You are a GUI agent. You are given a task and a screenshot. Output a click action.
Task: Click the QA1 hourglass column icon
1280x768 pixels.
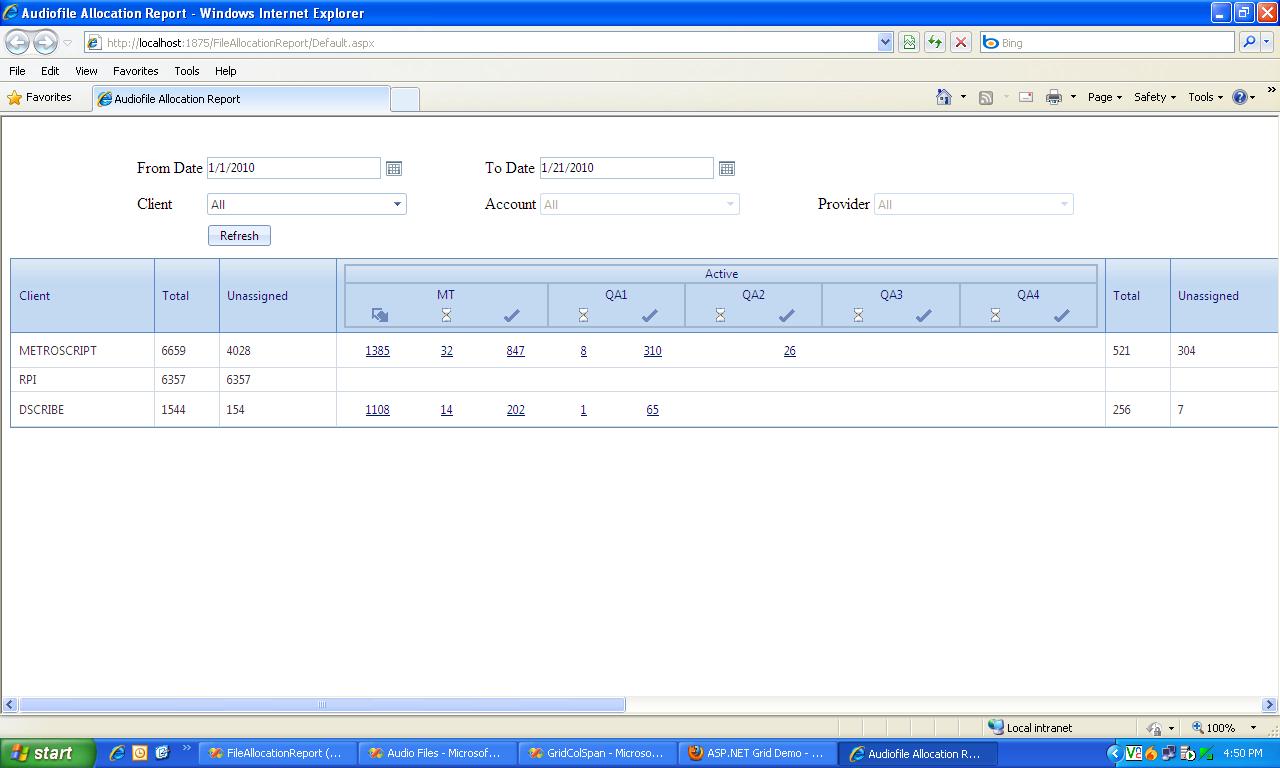click(583, 315)
